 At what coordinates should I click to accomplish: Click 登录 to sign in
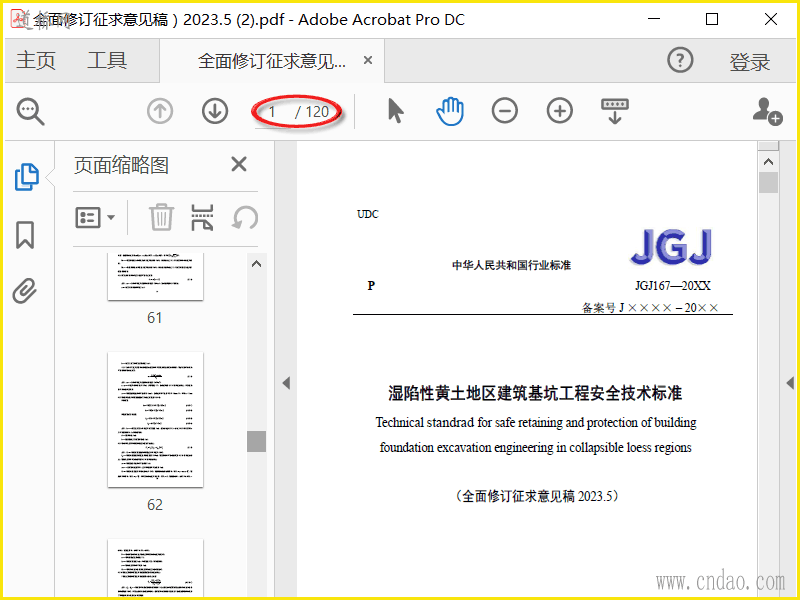pyautogui.click(x=749, y=62)
